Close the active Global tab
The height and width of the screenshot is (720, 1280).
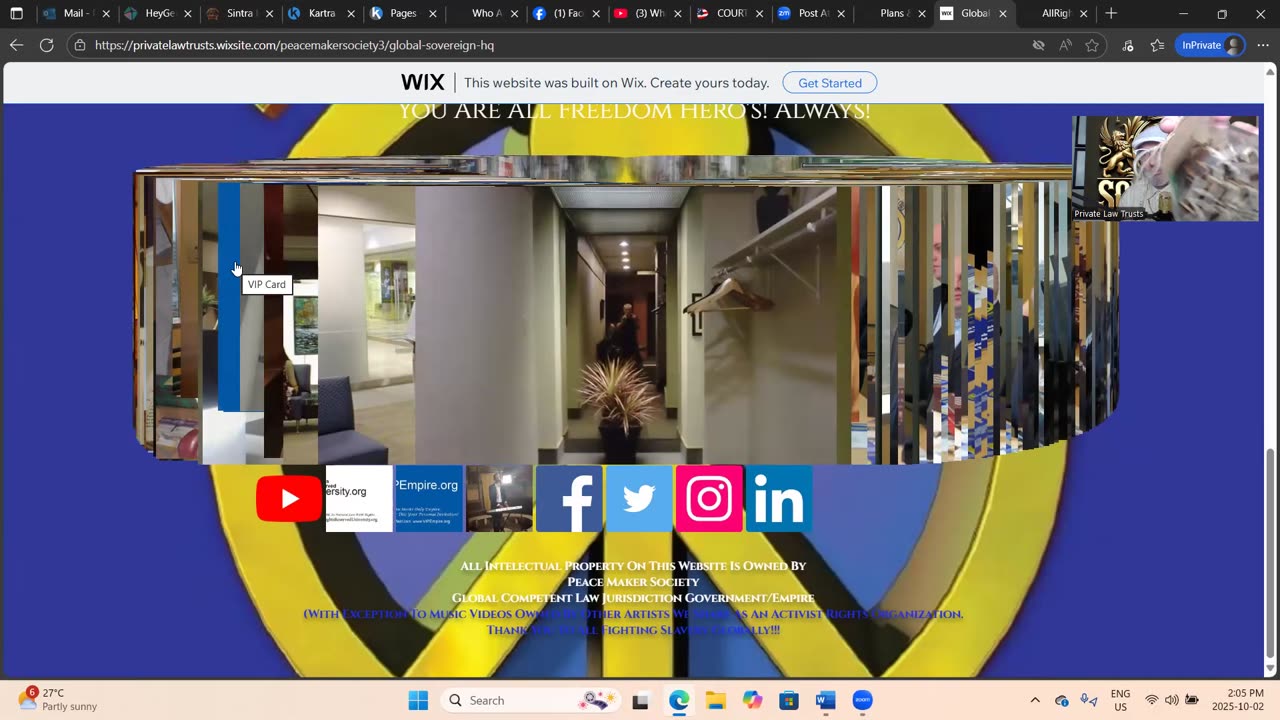pyautogui.click(x=1003, y=14)
